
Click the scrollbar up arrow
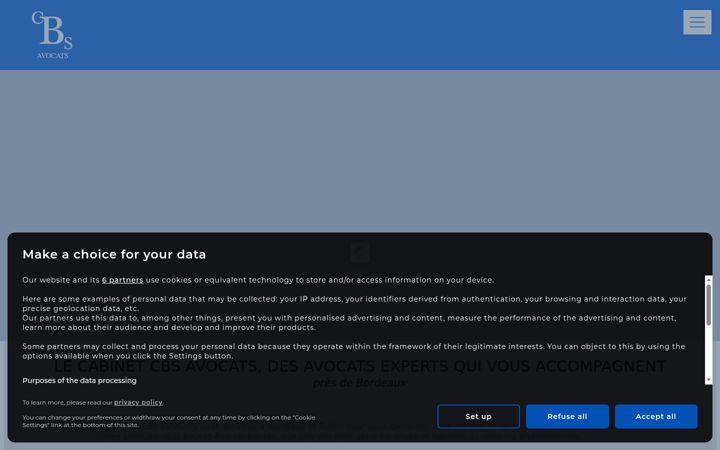pyautogui.click(x=709, y=279)
